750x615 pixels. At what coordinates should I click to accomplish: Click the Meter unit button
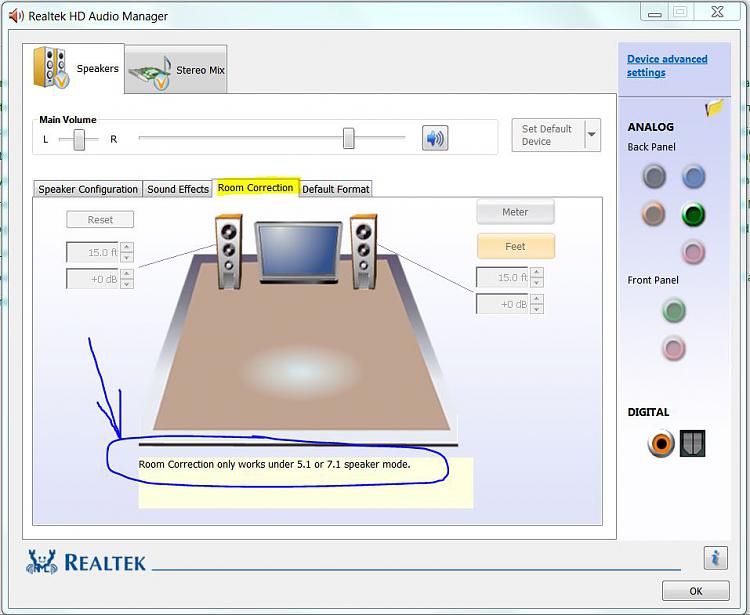tap(515, 212)
